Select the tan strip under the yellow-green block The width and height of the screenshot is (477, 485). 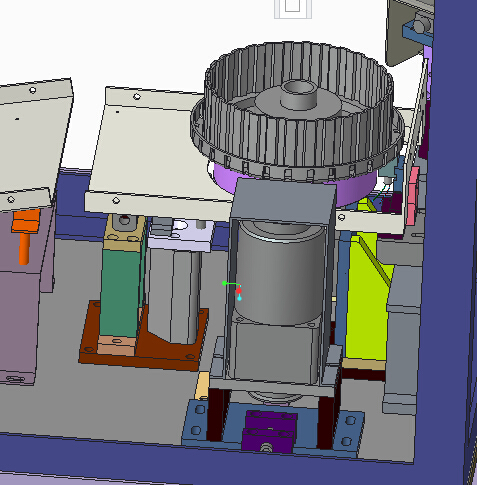tap(364, 364)
